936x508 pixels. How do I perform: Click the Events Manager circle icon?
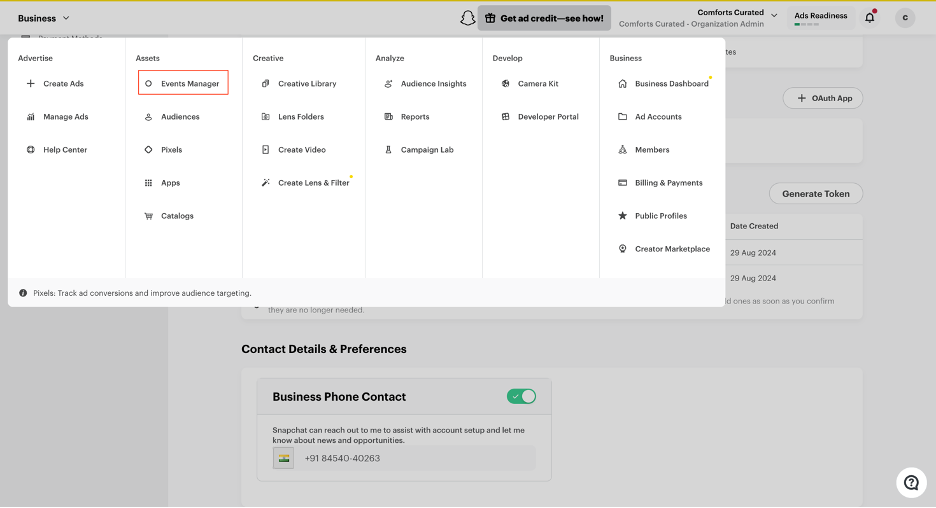pos(149,84)
